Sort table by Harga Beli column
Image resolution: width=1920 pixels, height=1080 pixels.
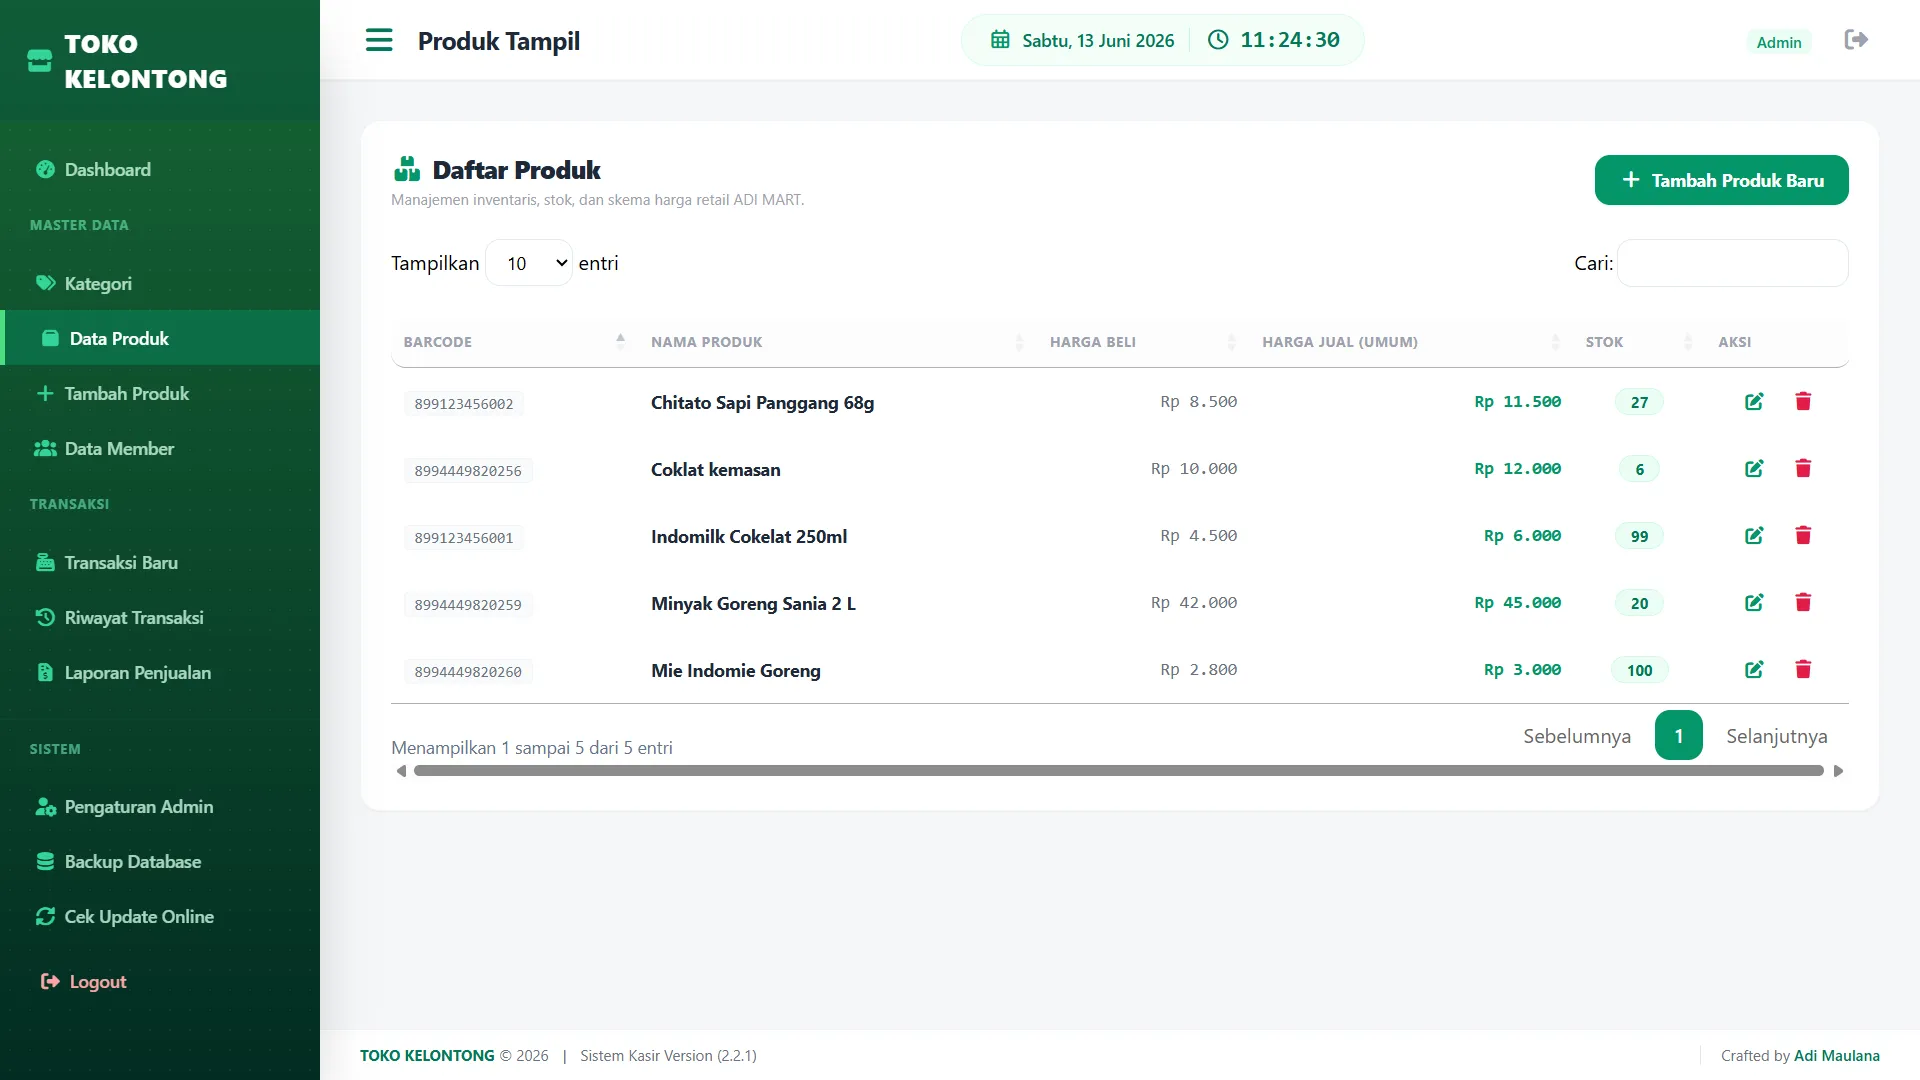pos(1144,342)
